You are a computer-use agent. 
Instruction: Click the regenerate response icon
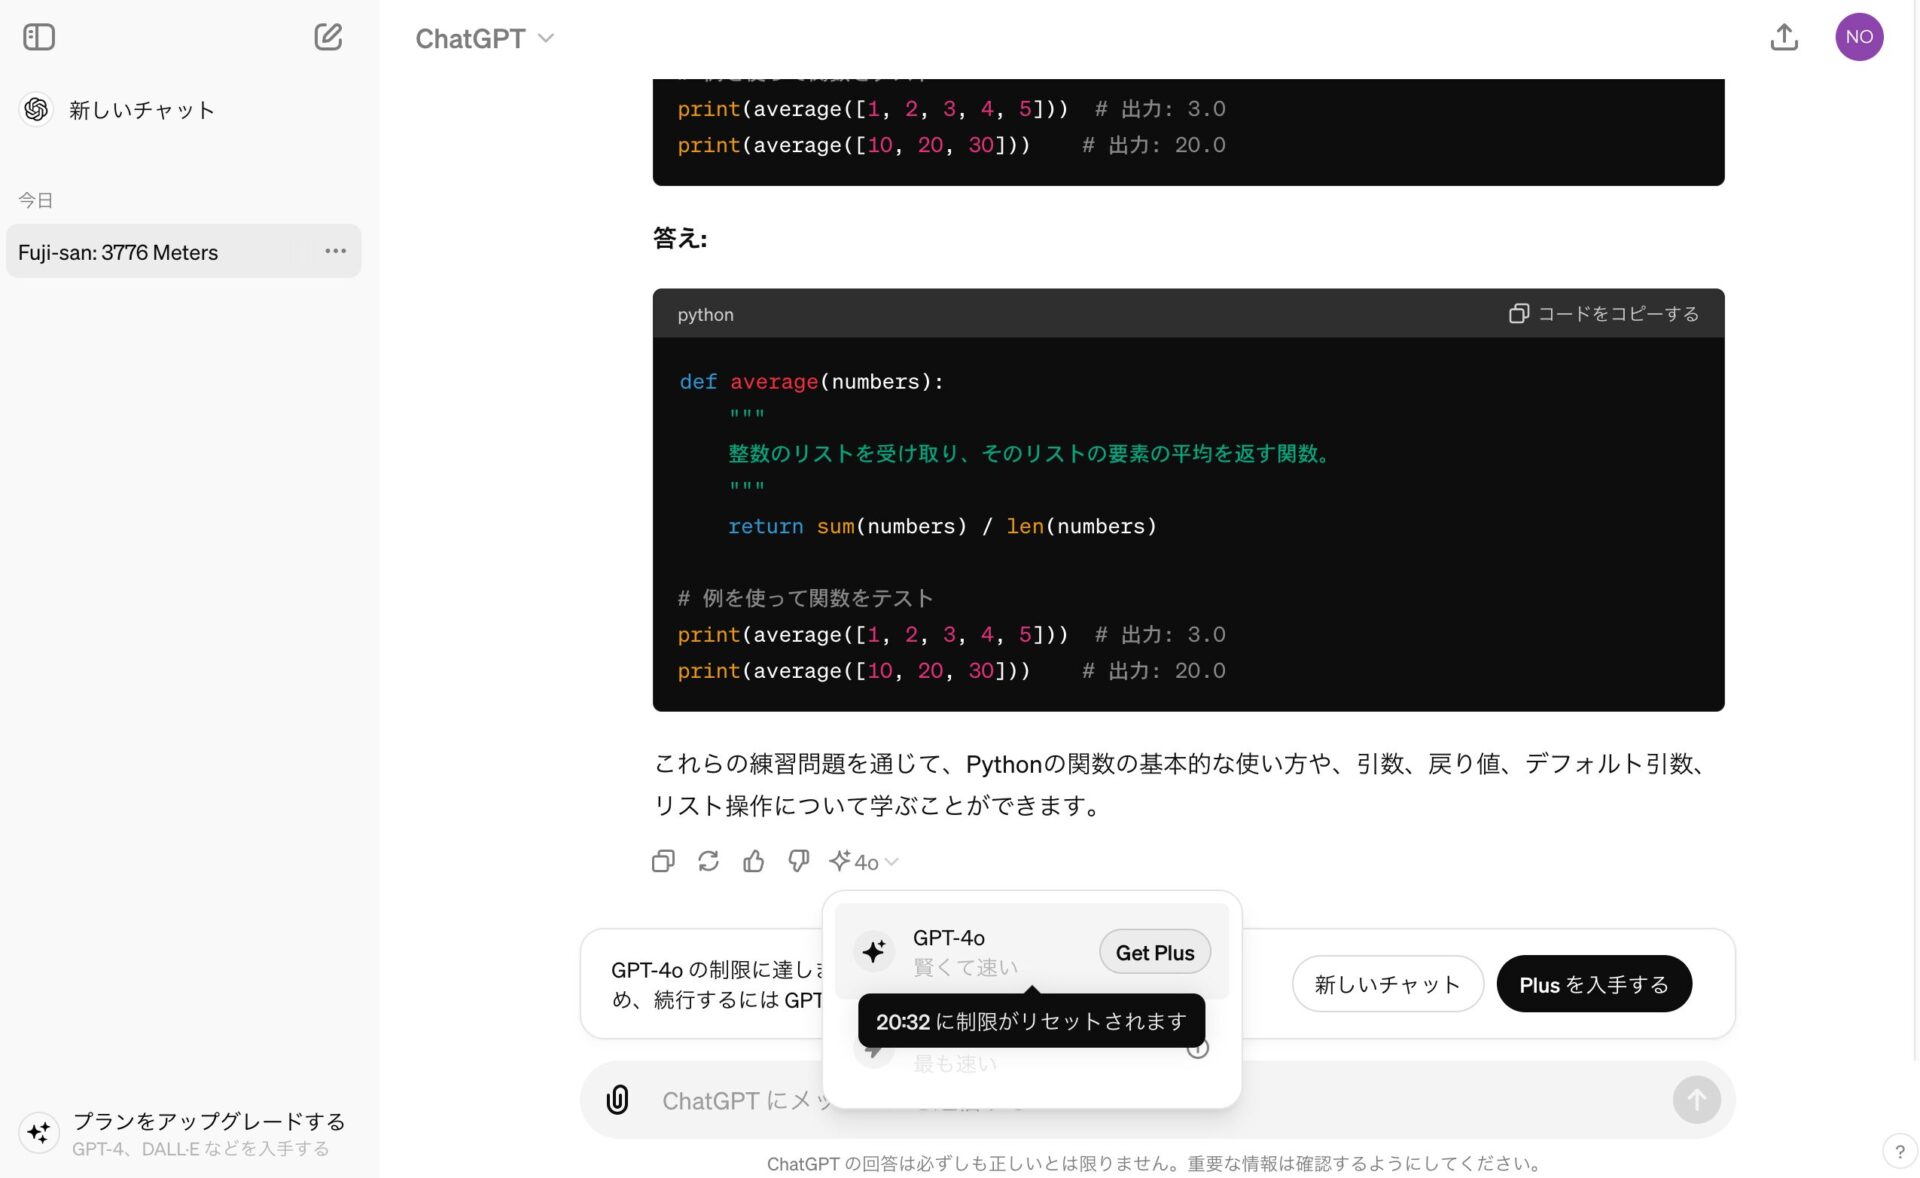click(x=708, y=861)
